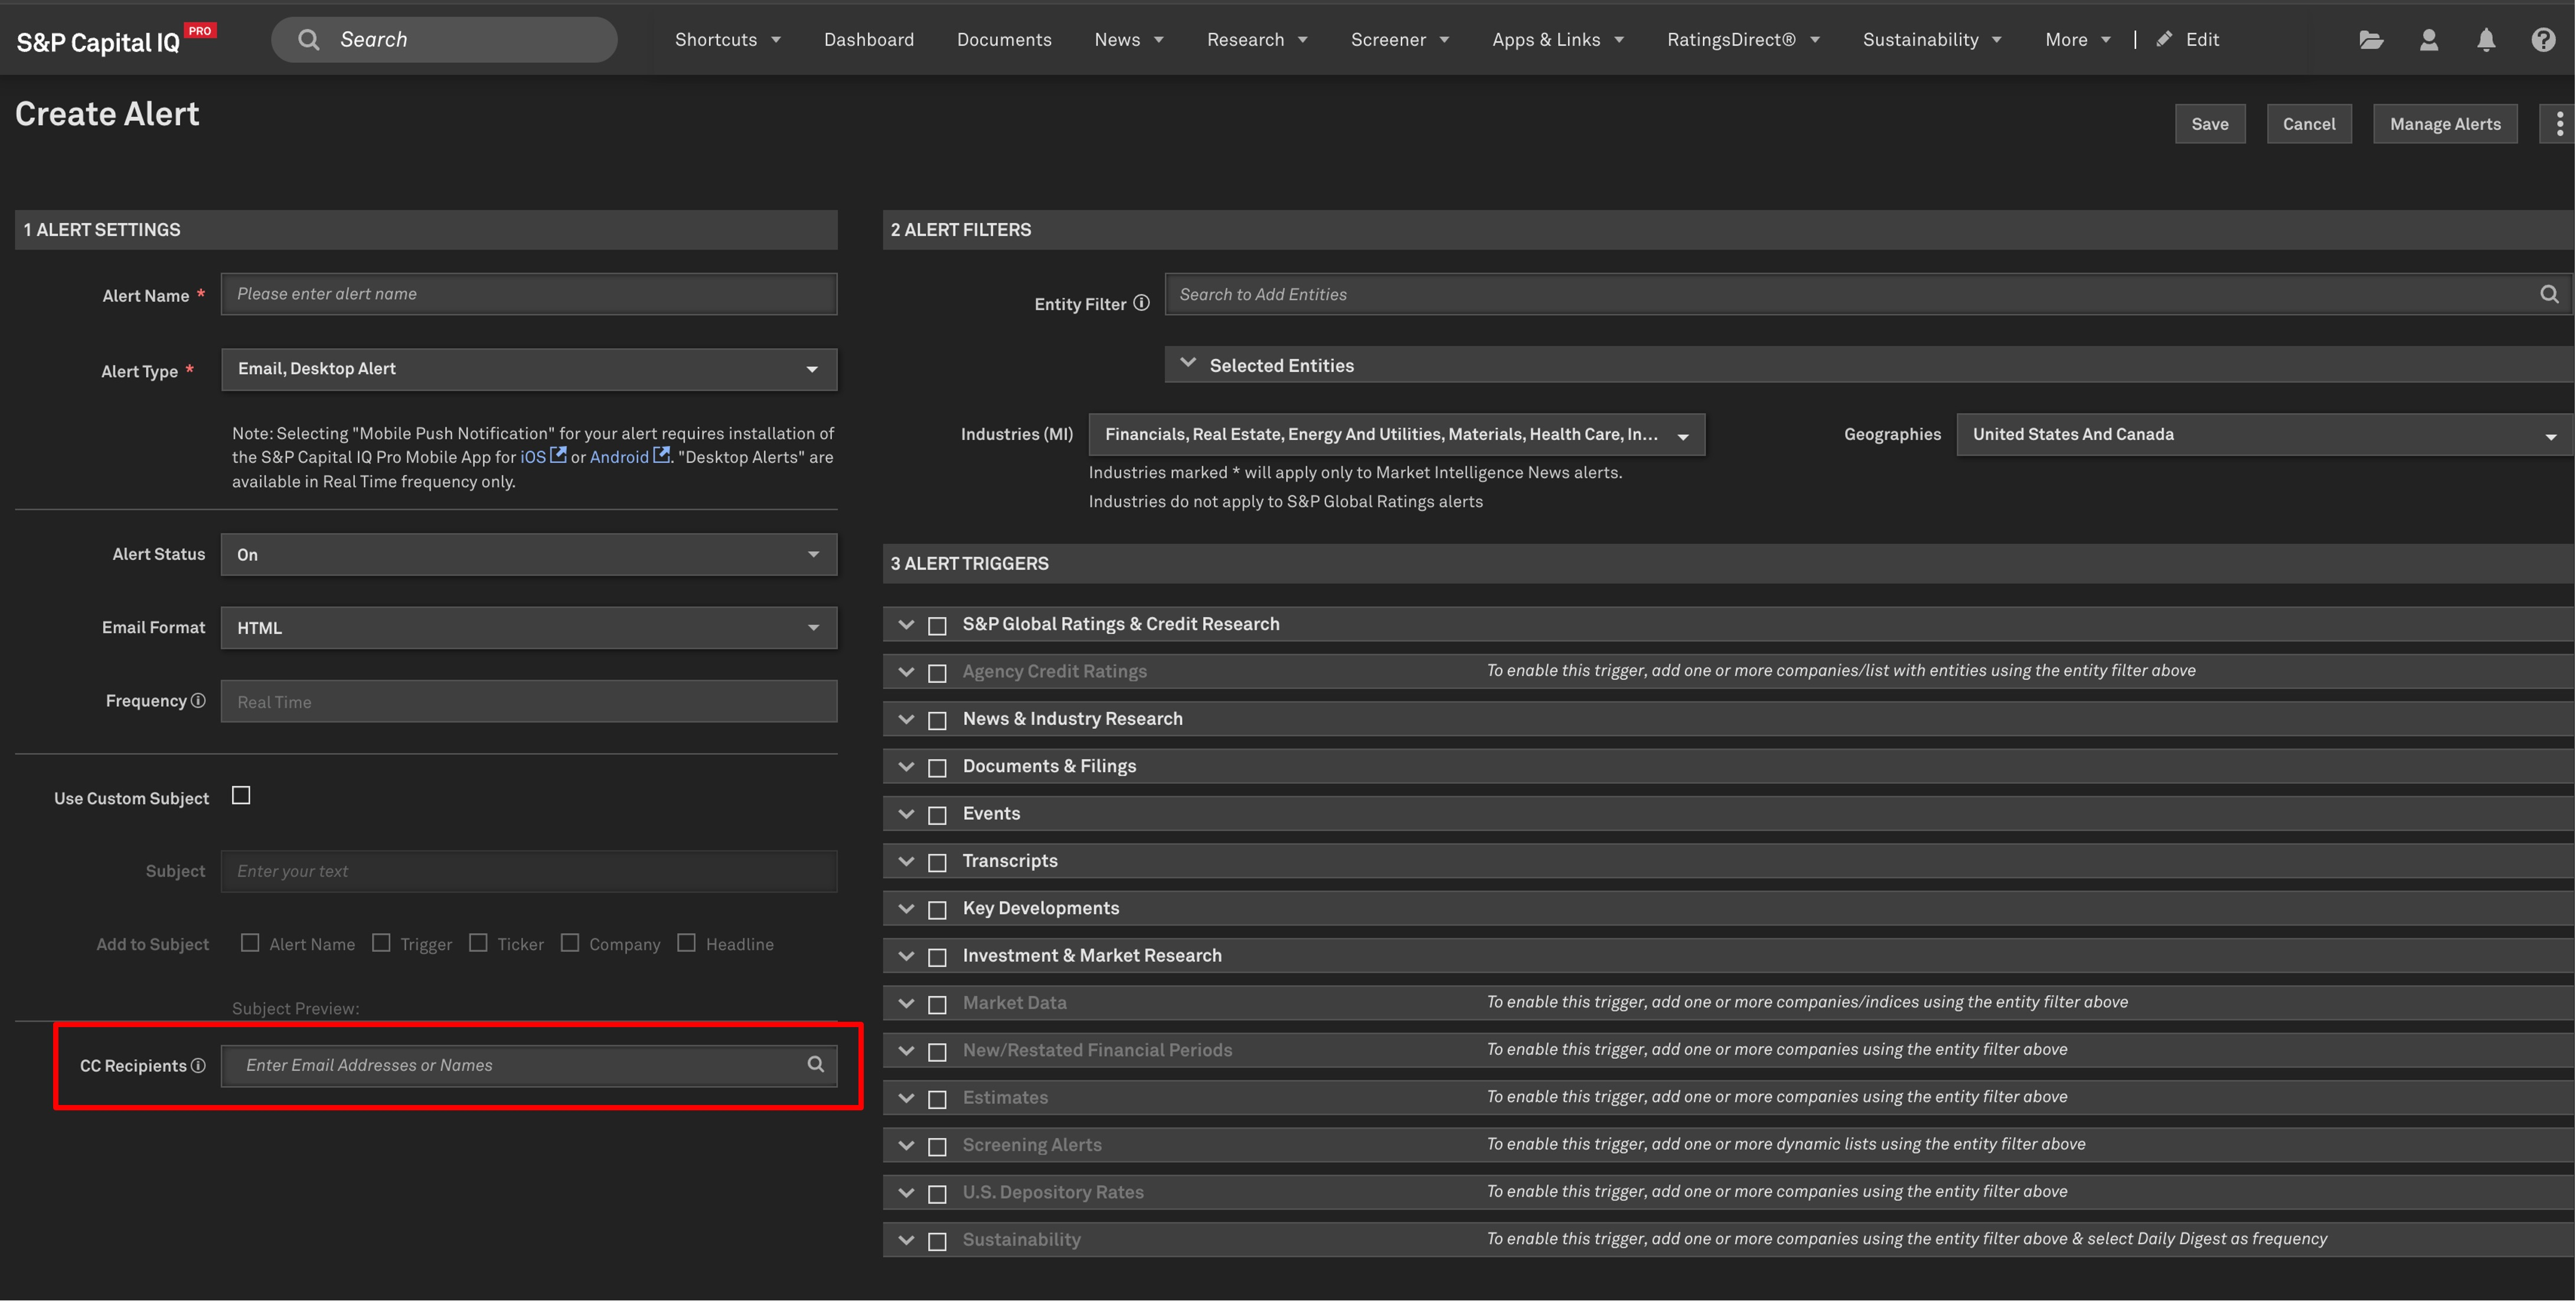The image size is (2576, 1301).
Task: Click the external link icon next to Android
Action: click(x=661, y=455)
